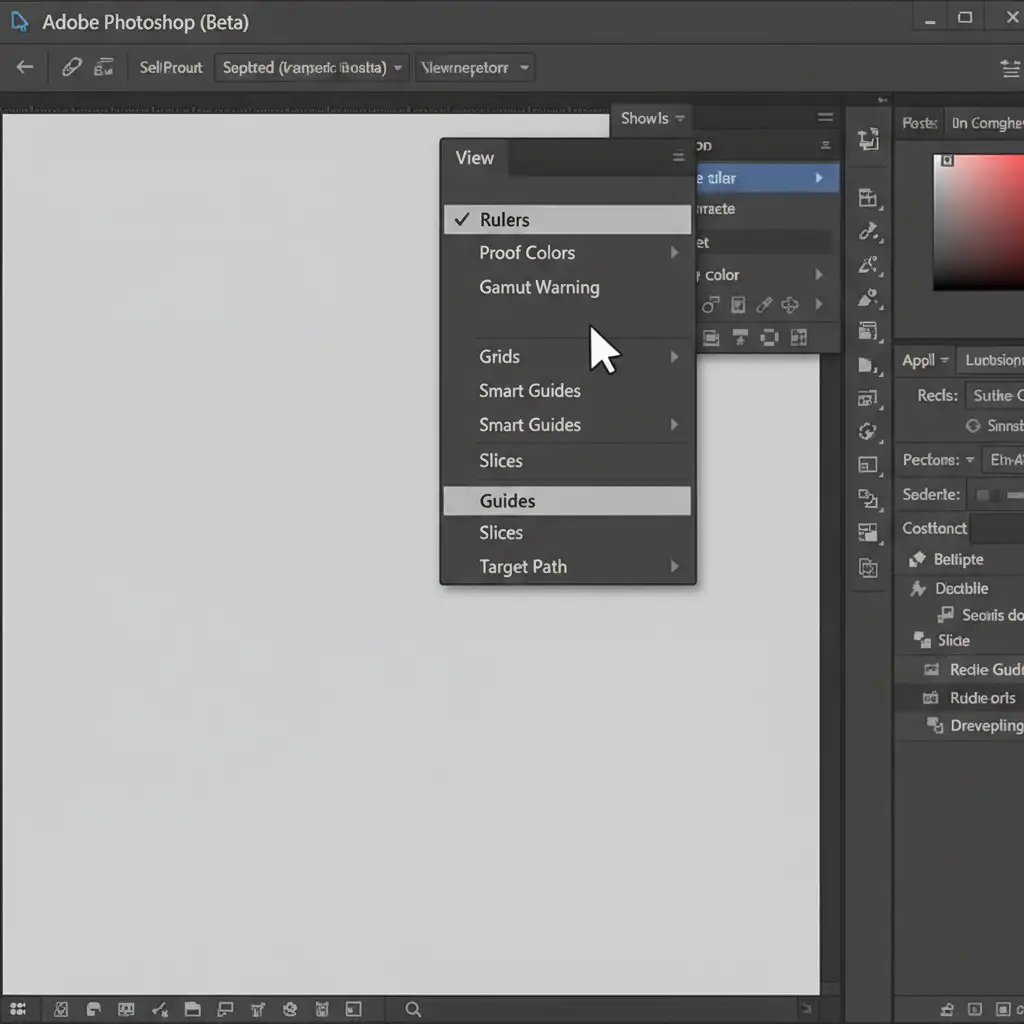Viewport: 1024px width, 1024px height.
Task: Click the topmost icon in the vertical tool strip
Action: pyautogui.click(x=868, y=140)
